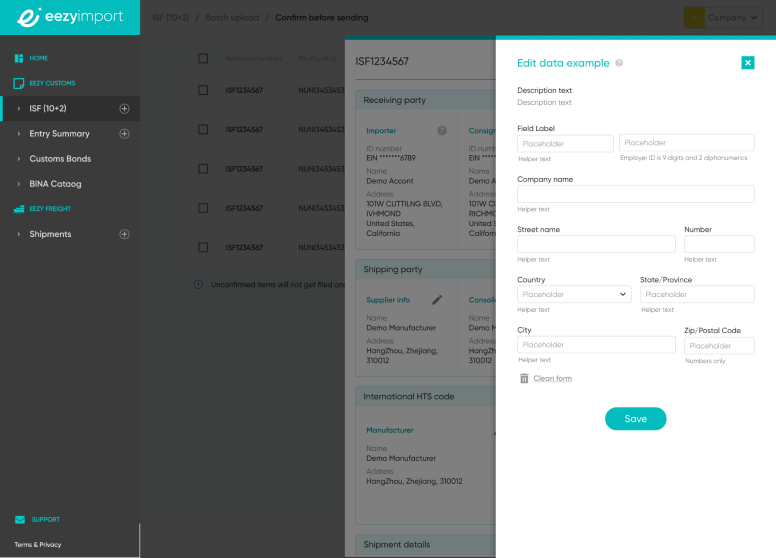This screenshot has height=558, width=776.
Task: Close the Edit data example panel
Action: click(748, 63)
